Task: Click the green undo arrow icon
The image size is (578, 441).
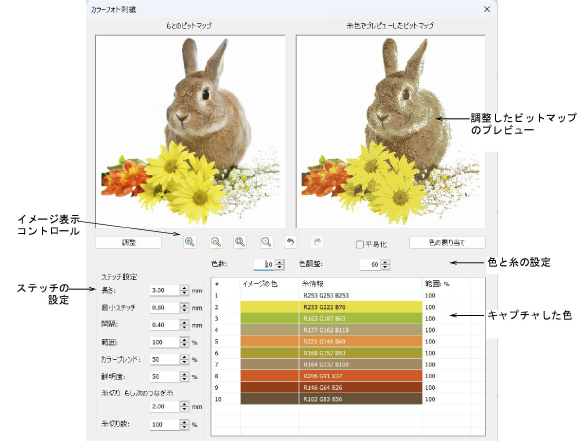Action: pos(290,242)
